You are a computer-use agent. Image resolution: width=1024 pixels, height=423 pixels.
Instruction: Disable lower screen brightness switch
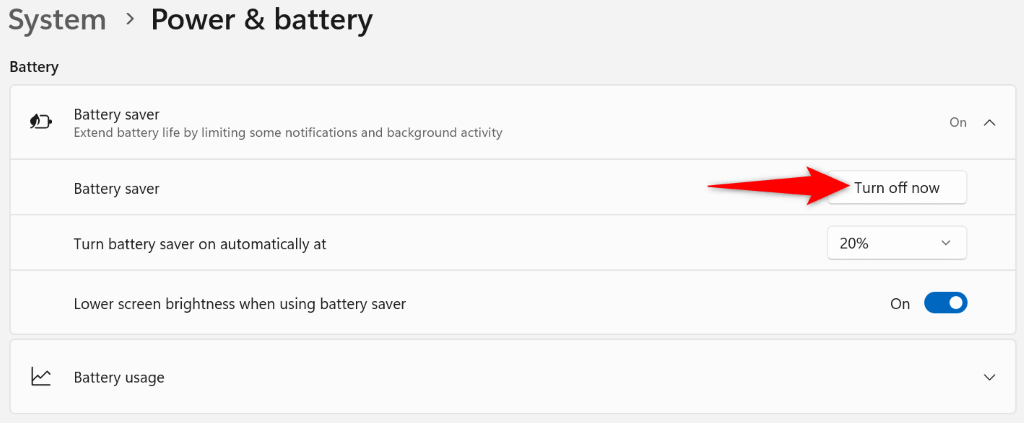pyautogui.click(x=945, y=303)
